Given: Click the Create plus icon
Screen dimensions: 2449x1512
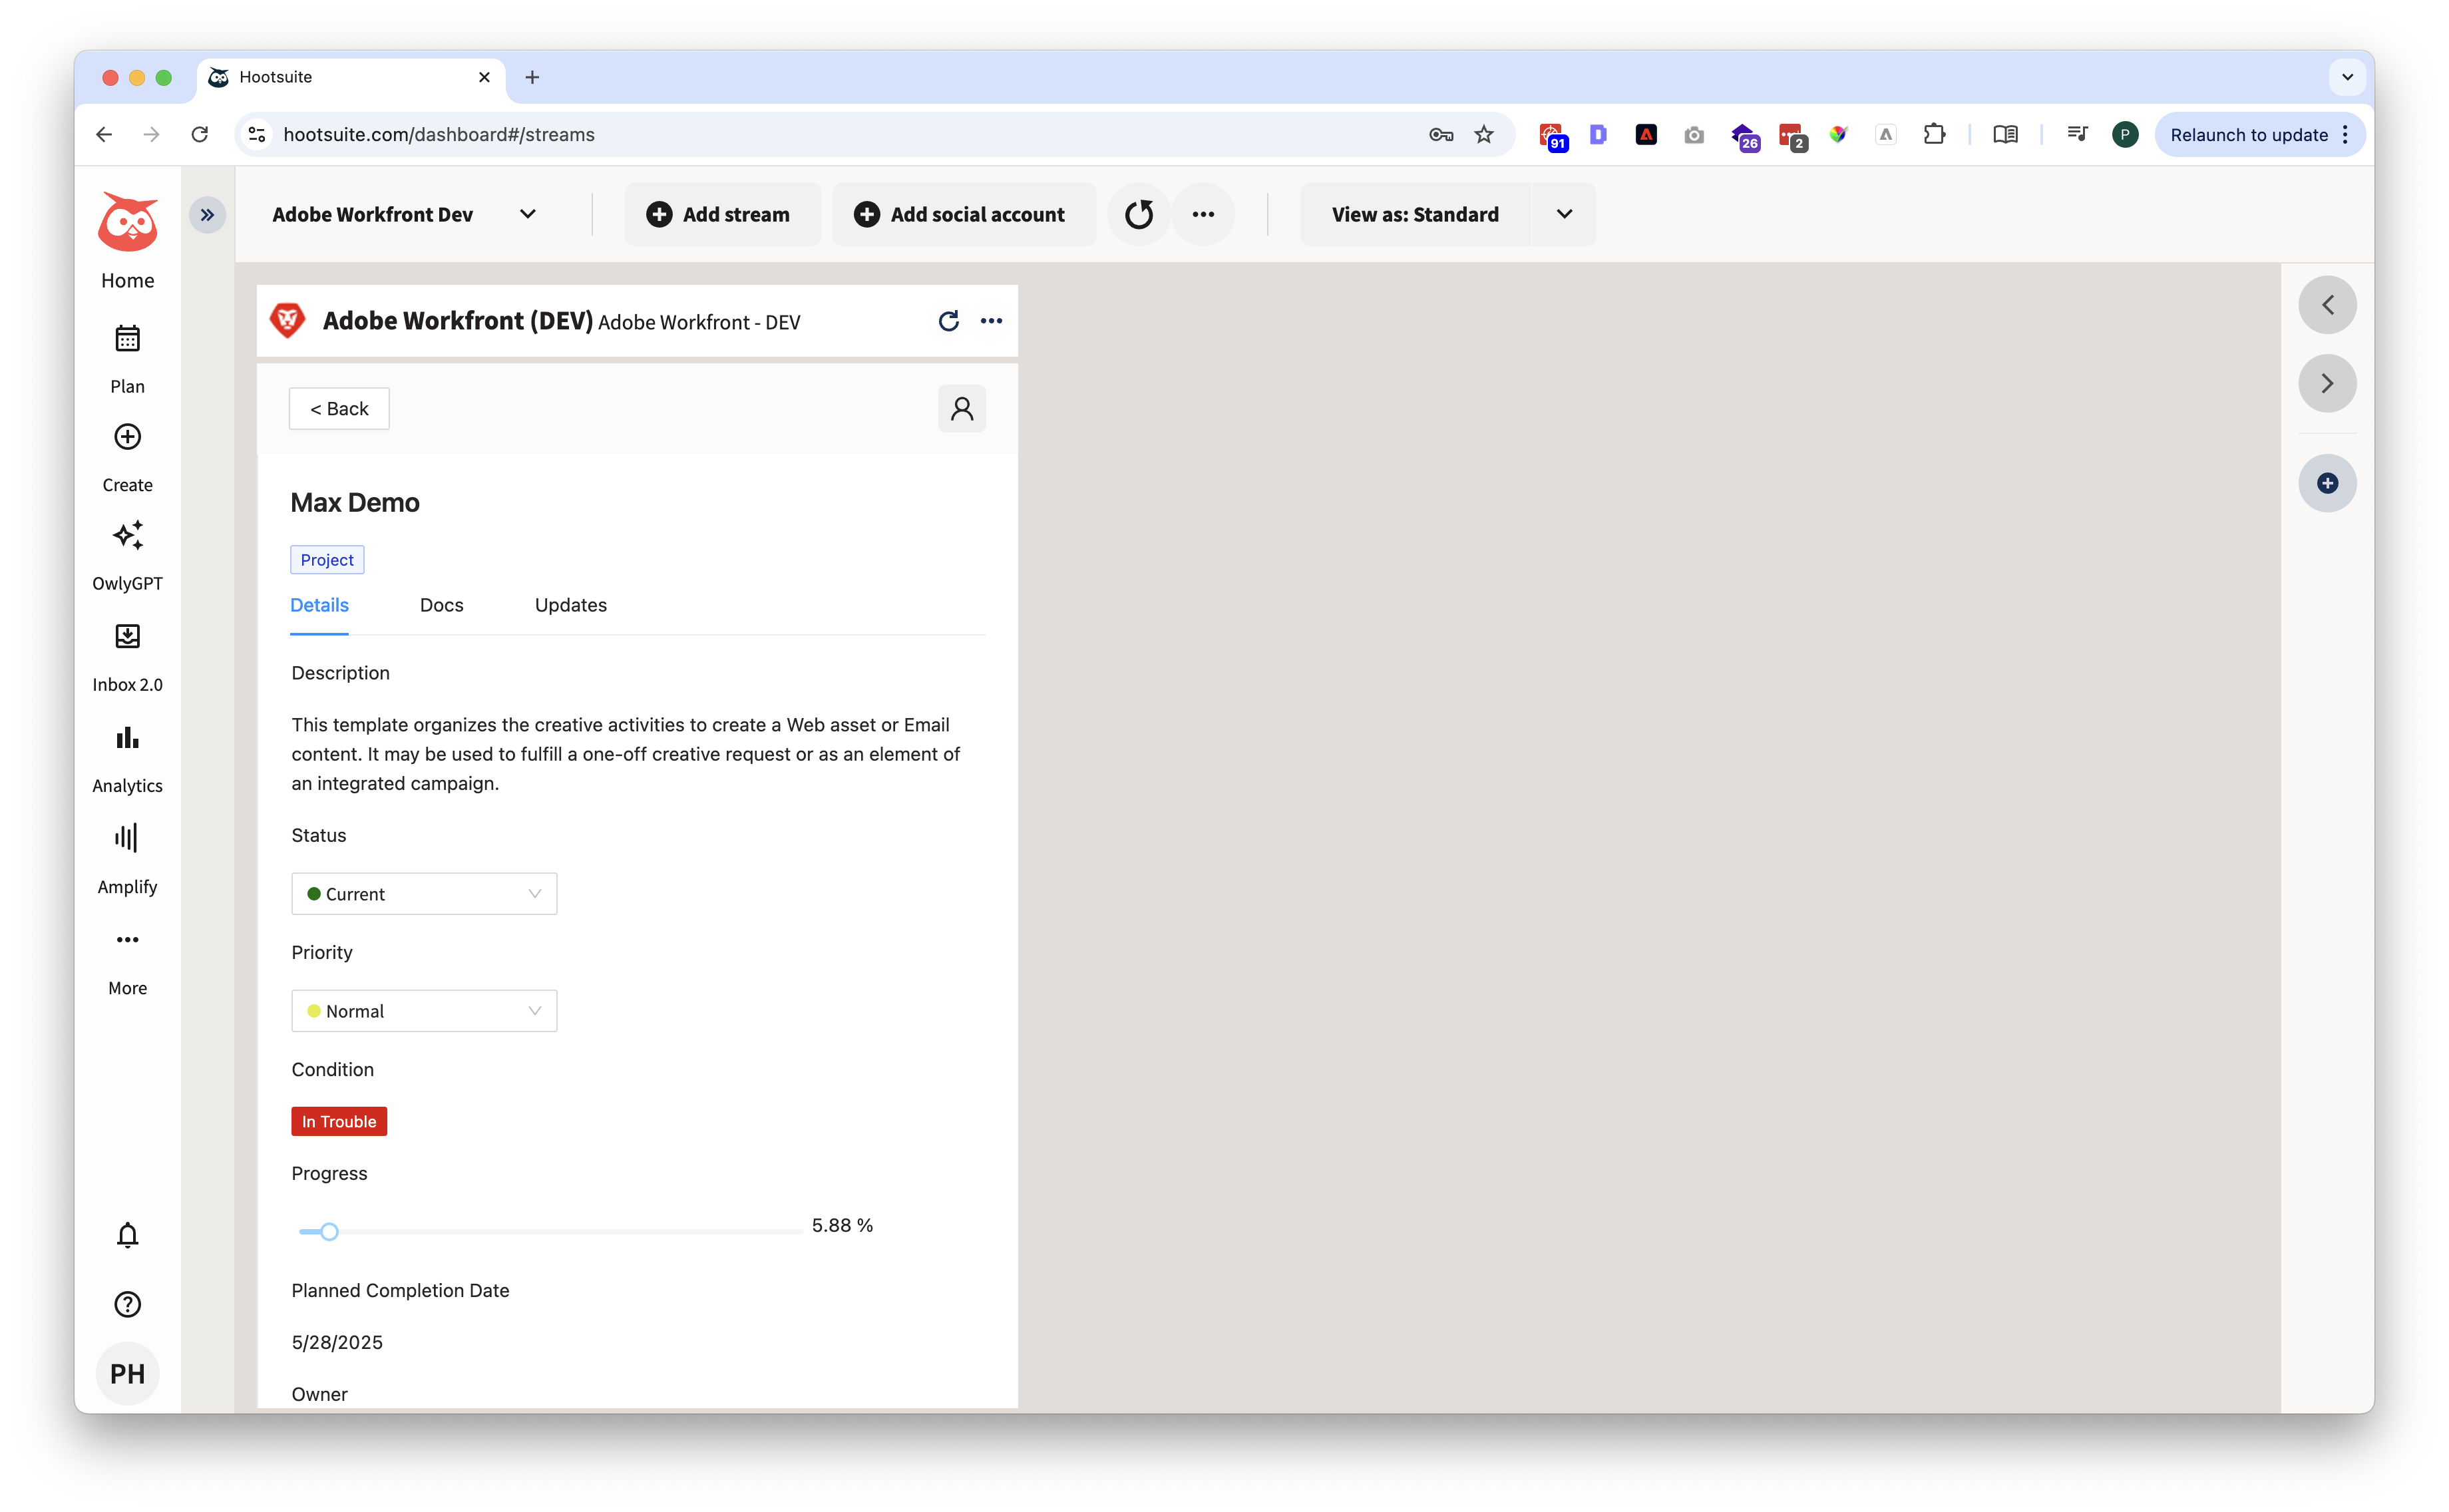Looking at the screenshot, I should tap(127, 437).
